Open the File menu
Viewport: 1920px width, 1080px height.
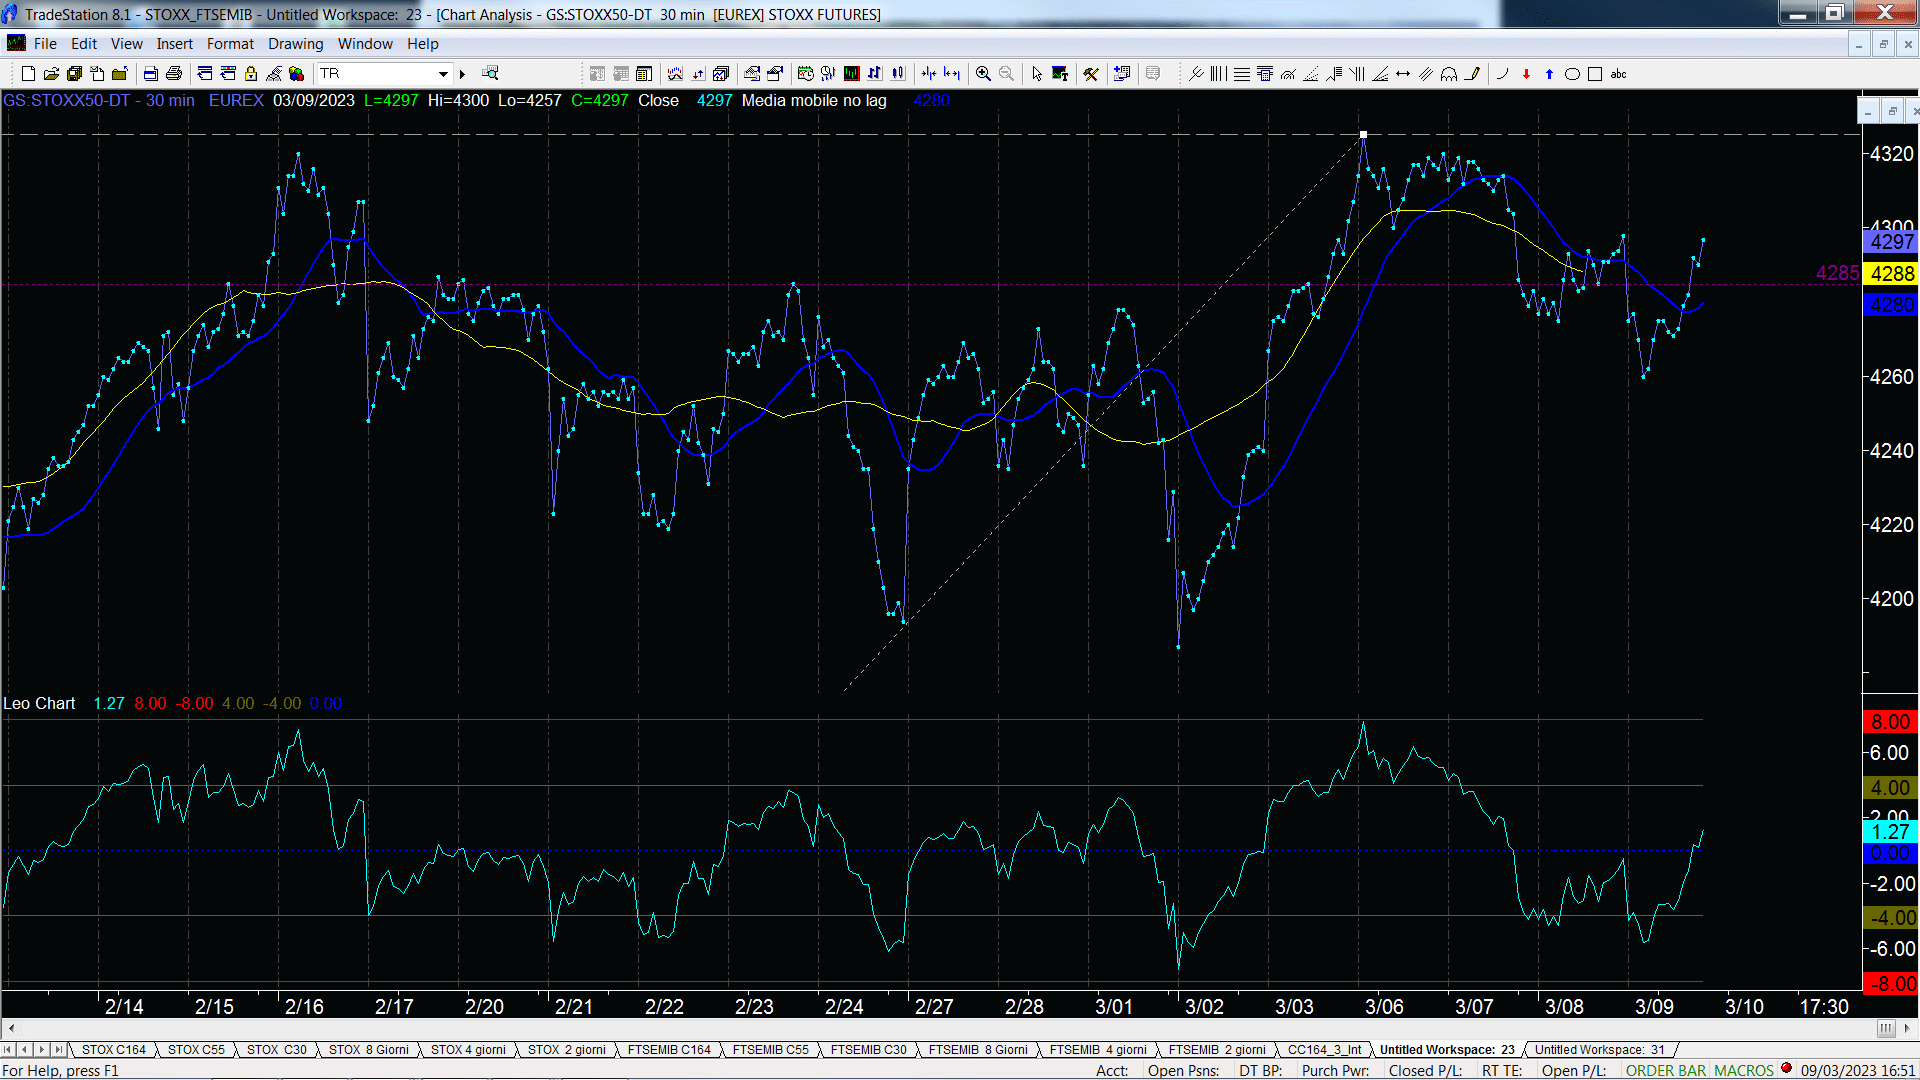coord(45,44)
